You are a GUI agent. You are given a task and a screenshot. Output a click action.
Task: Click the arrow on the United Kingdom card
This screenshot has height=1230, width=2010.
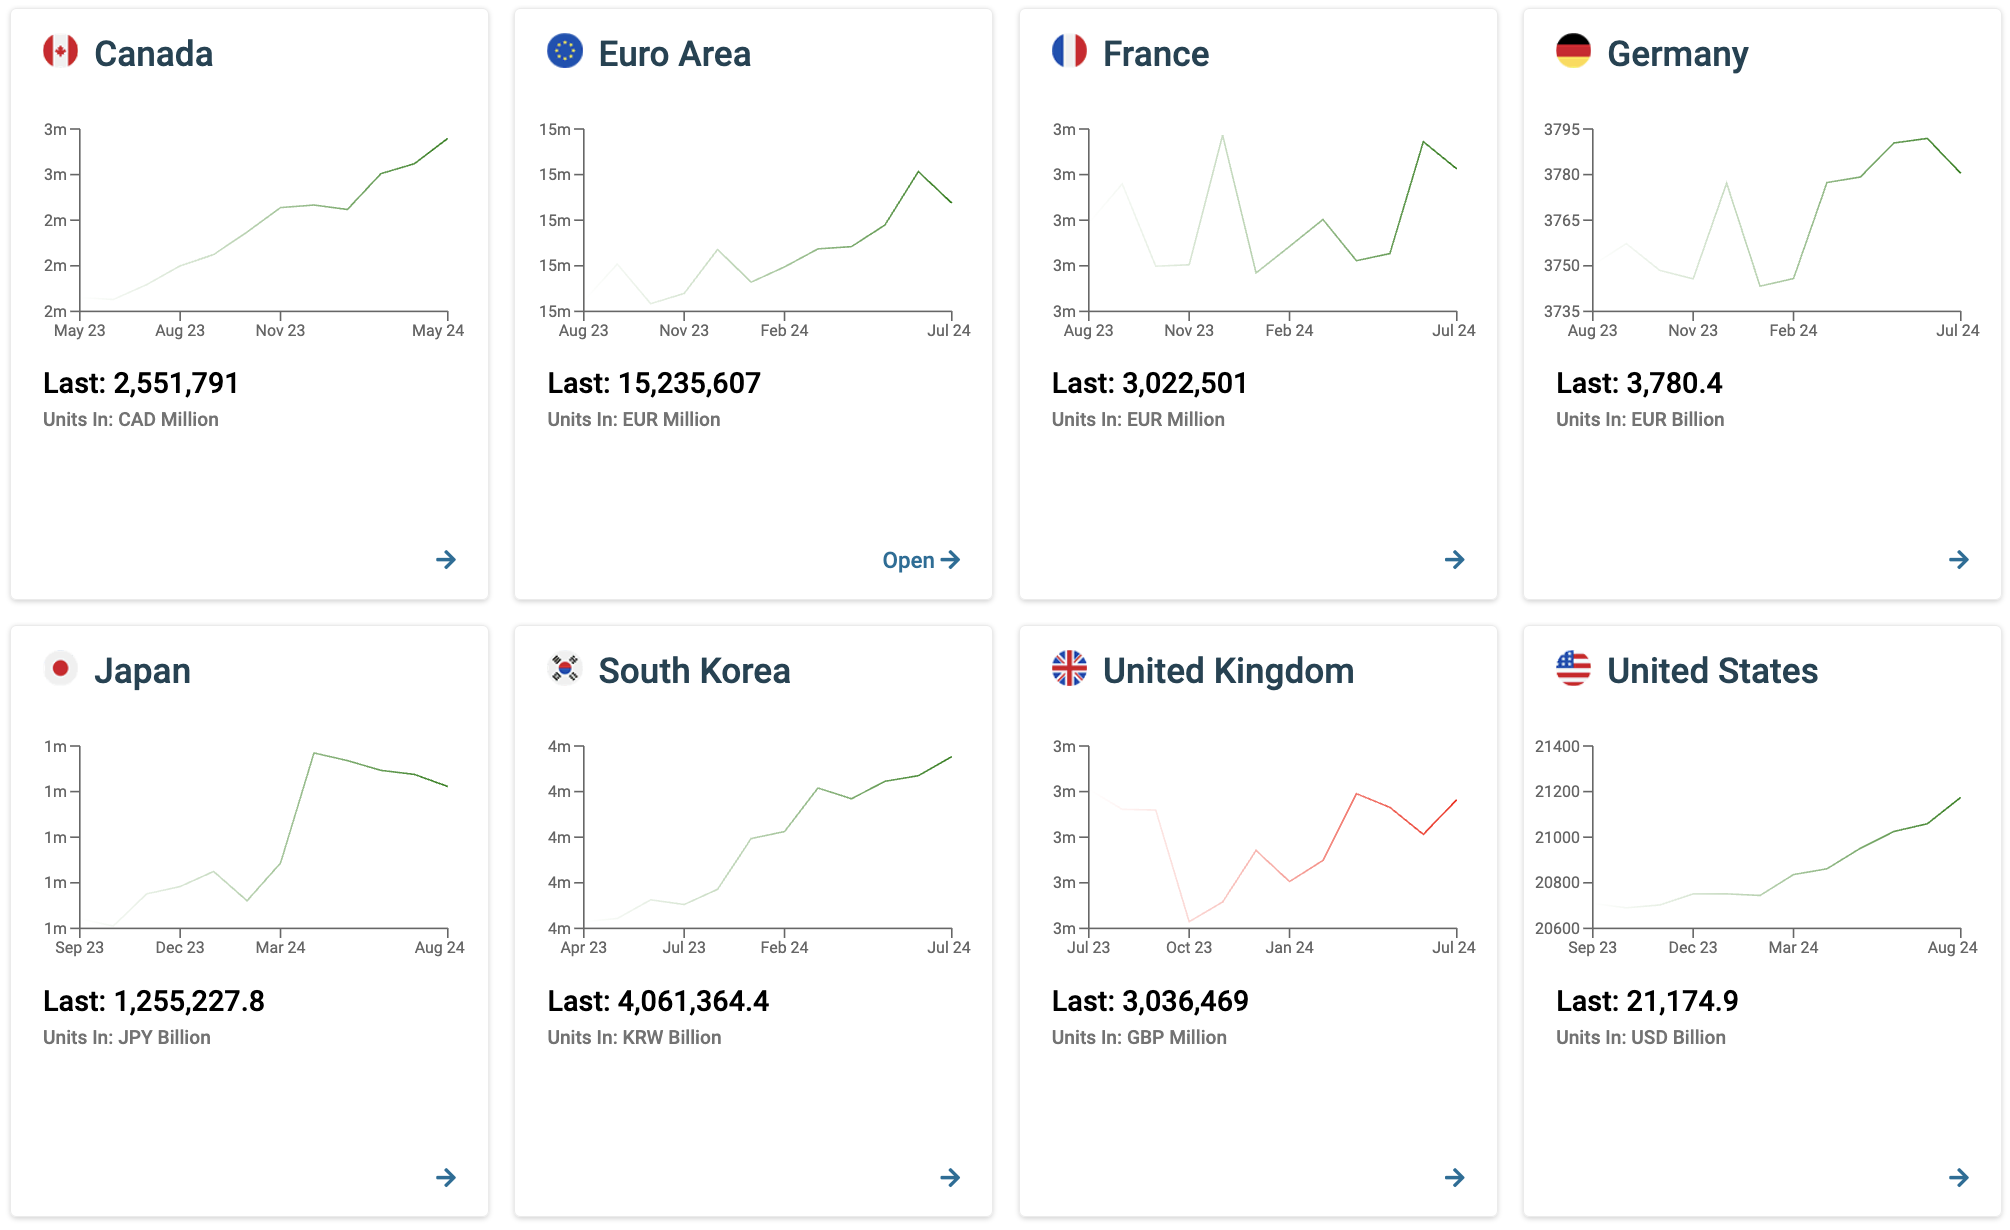coord(1455,1178)
